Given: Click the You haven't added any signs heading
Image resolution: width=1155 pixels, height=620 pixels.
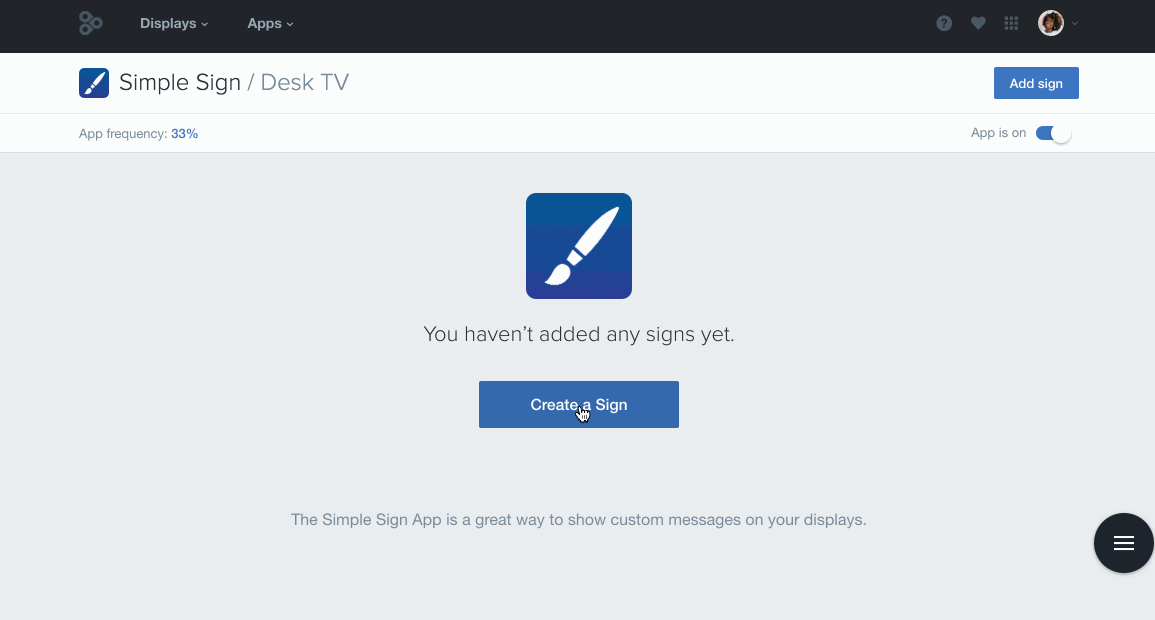Looking at the screenshot, I should (579, 334).
